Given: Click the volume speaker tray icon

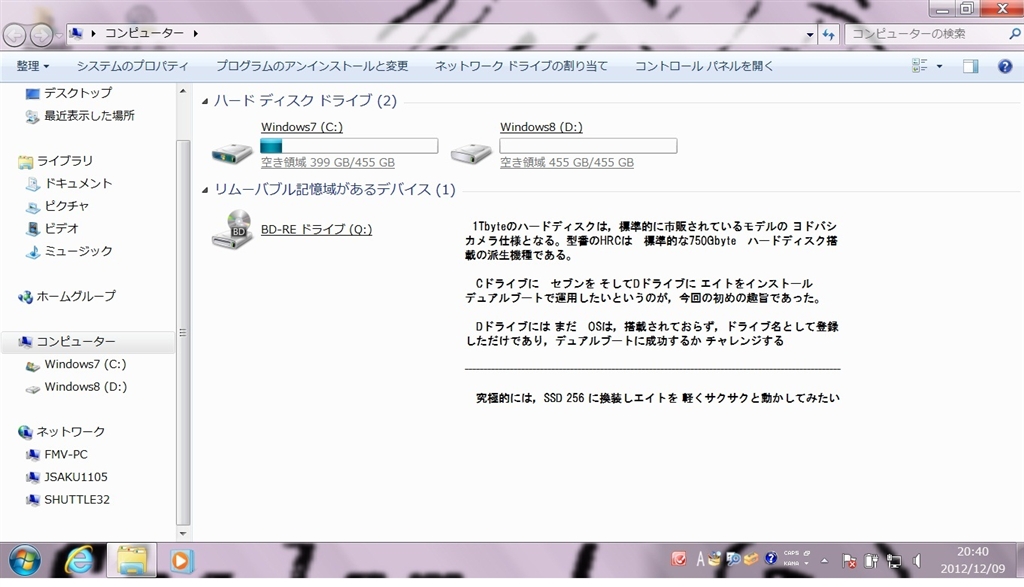Looking at the screenshot, I should tap(917, 561).
